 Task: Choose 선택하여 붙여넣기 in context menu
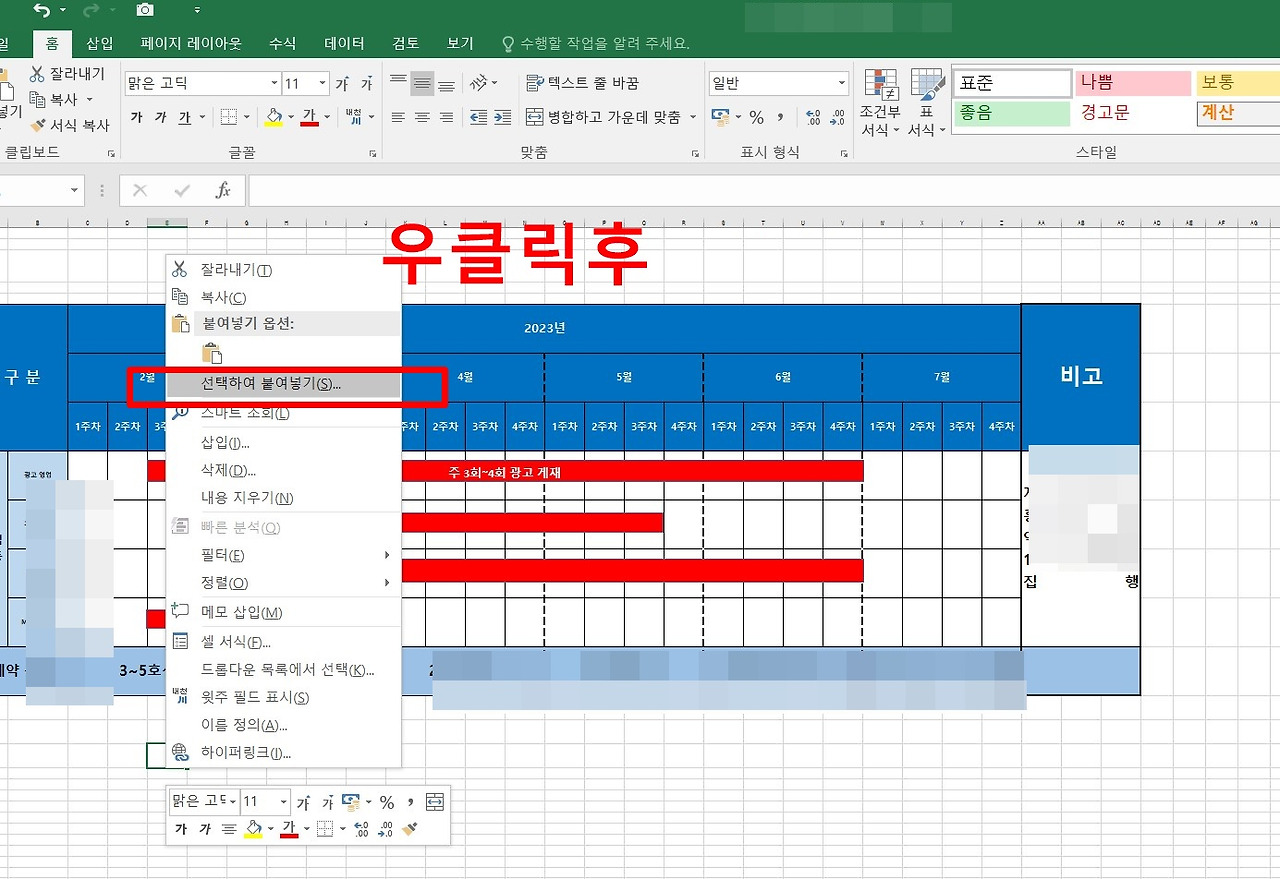point(285,384)
